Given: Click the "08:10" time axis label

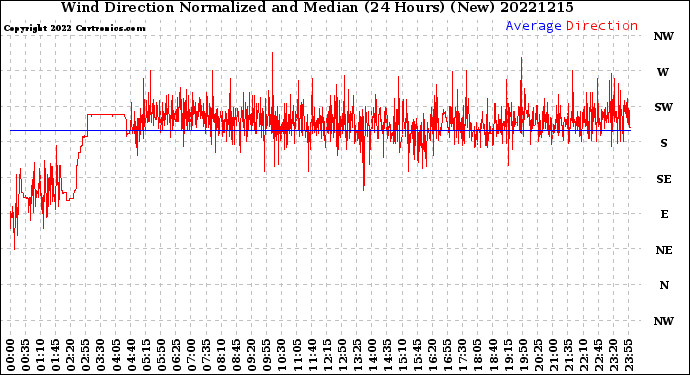Looking at the screenshot, I should pos(221,355).
